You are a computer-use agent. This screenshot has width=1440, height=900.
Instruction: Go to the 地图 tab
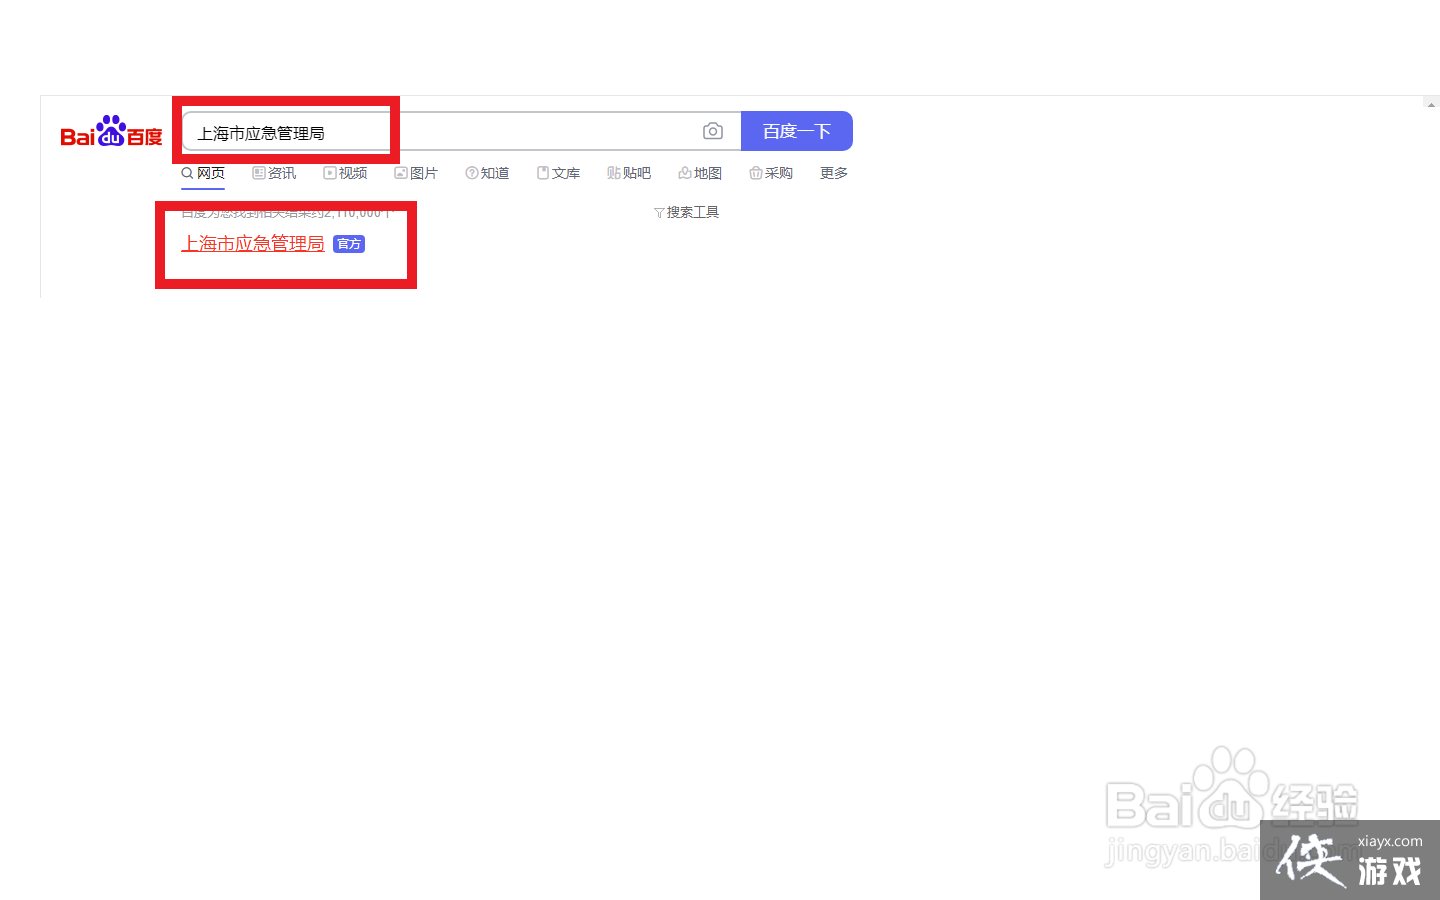coord(700,173)
